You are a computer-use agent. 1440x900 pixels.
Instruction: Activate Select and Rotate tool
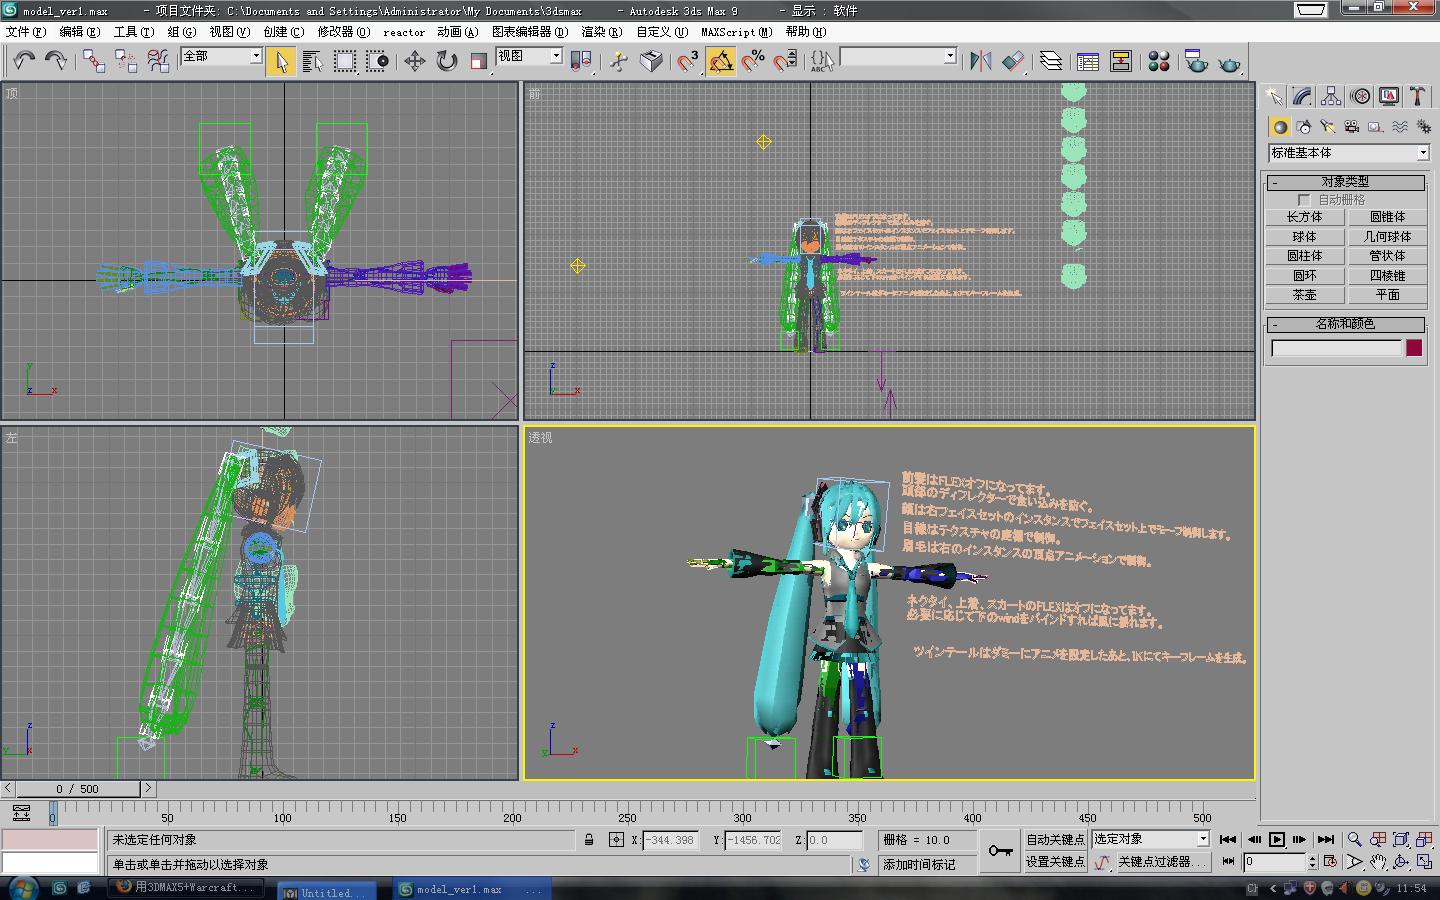446,61
